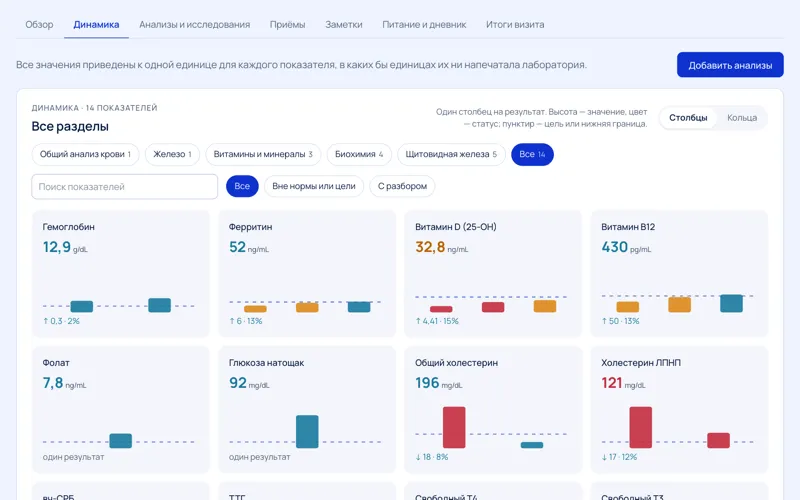The width and height of the screenshot is (800, 500).
Task: Click the tall red Общий холестерин bar
Action: point(454,428)
